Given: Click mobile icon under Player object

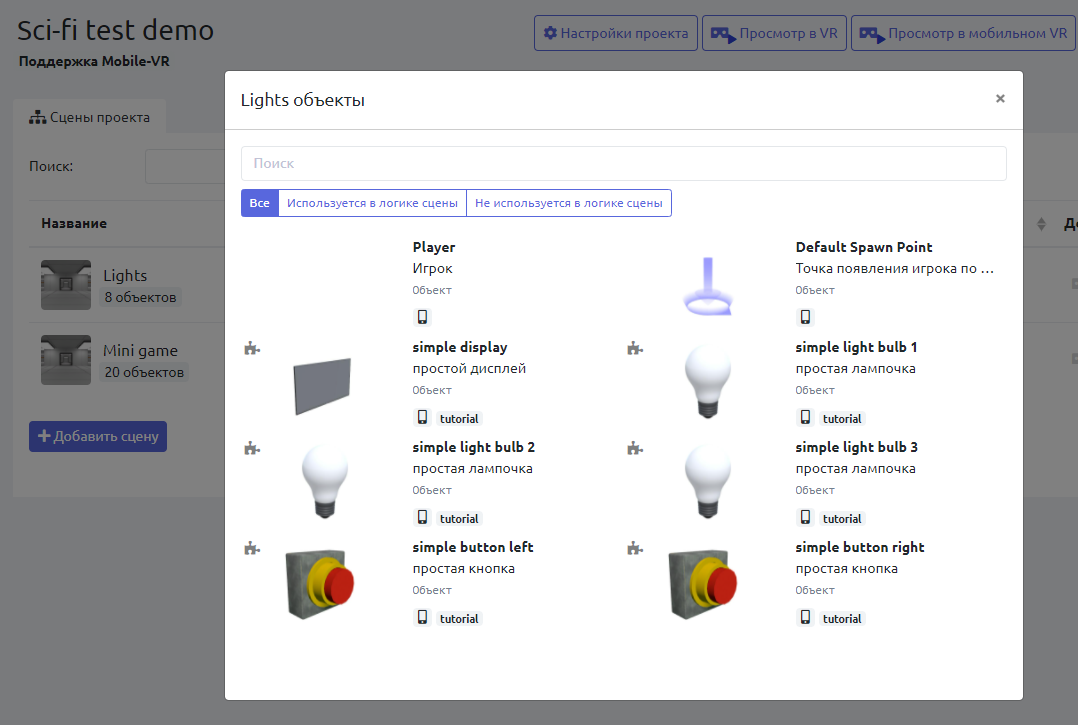Looking at the screenshot, I should (x=422, y=317).
